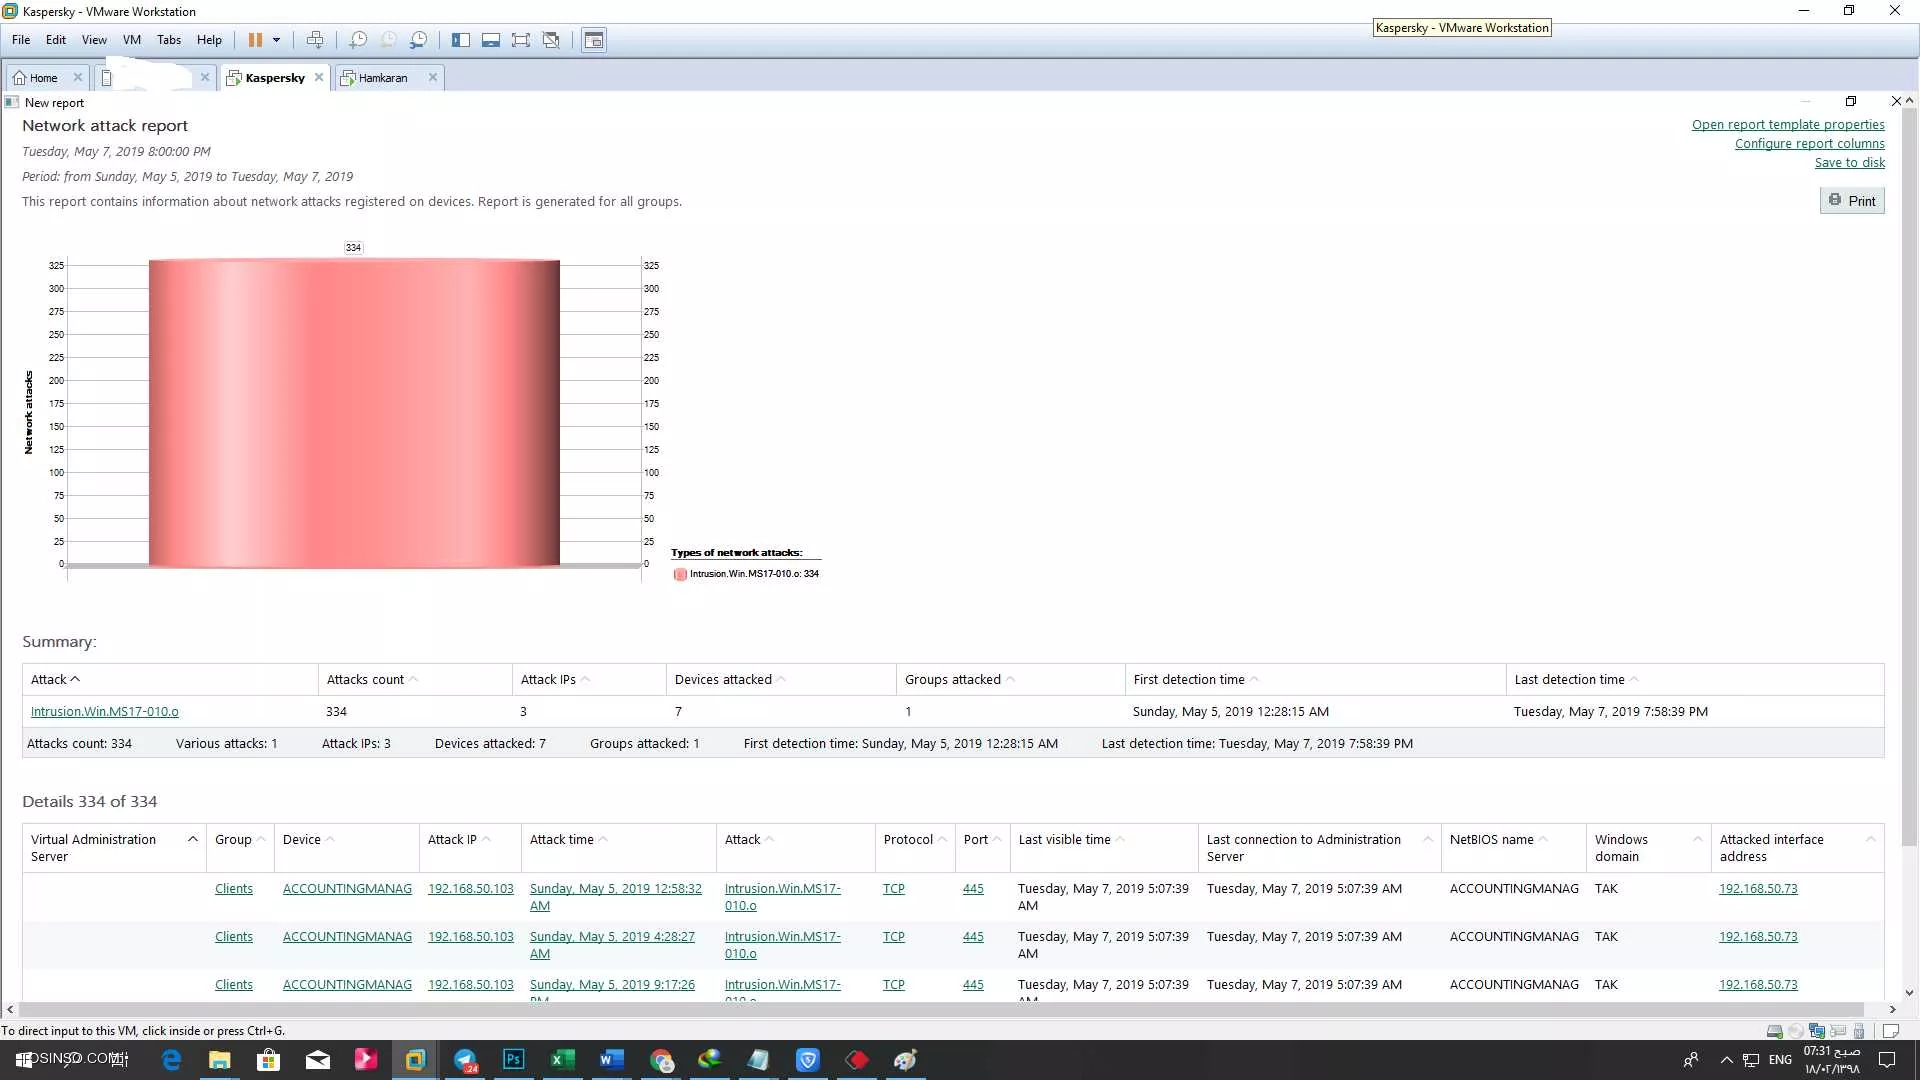Image resolution: width=1920 pixels, height=1080 pixels.
Task: Open Excel from taskbar
Action: [563, 1060]
